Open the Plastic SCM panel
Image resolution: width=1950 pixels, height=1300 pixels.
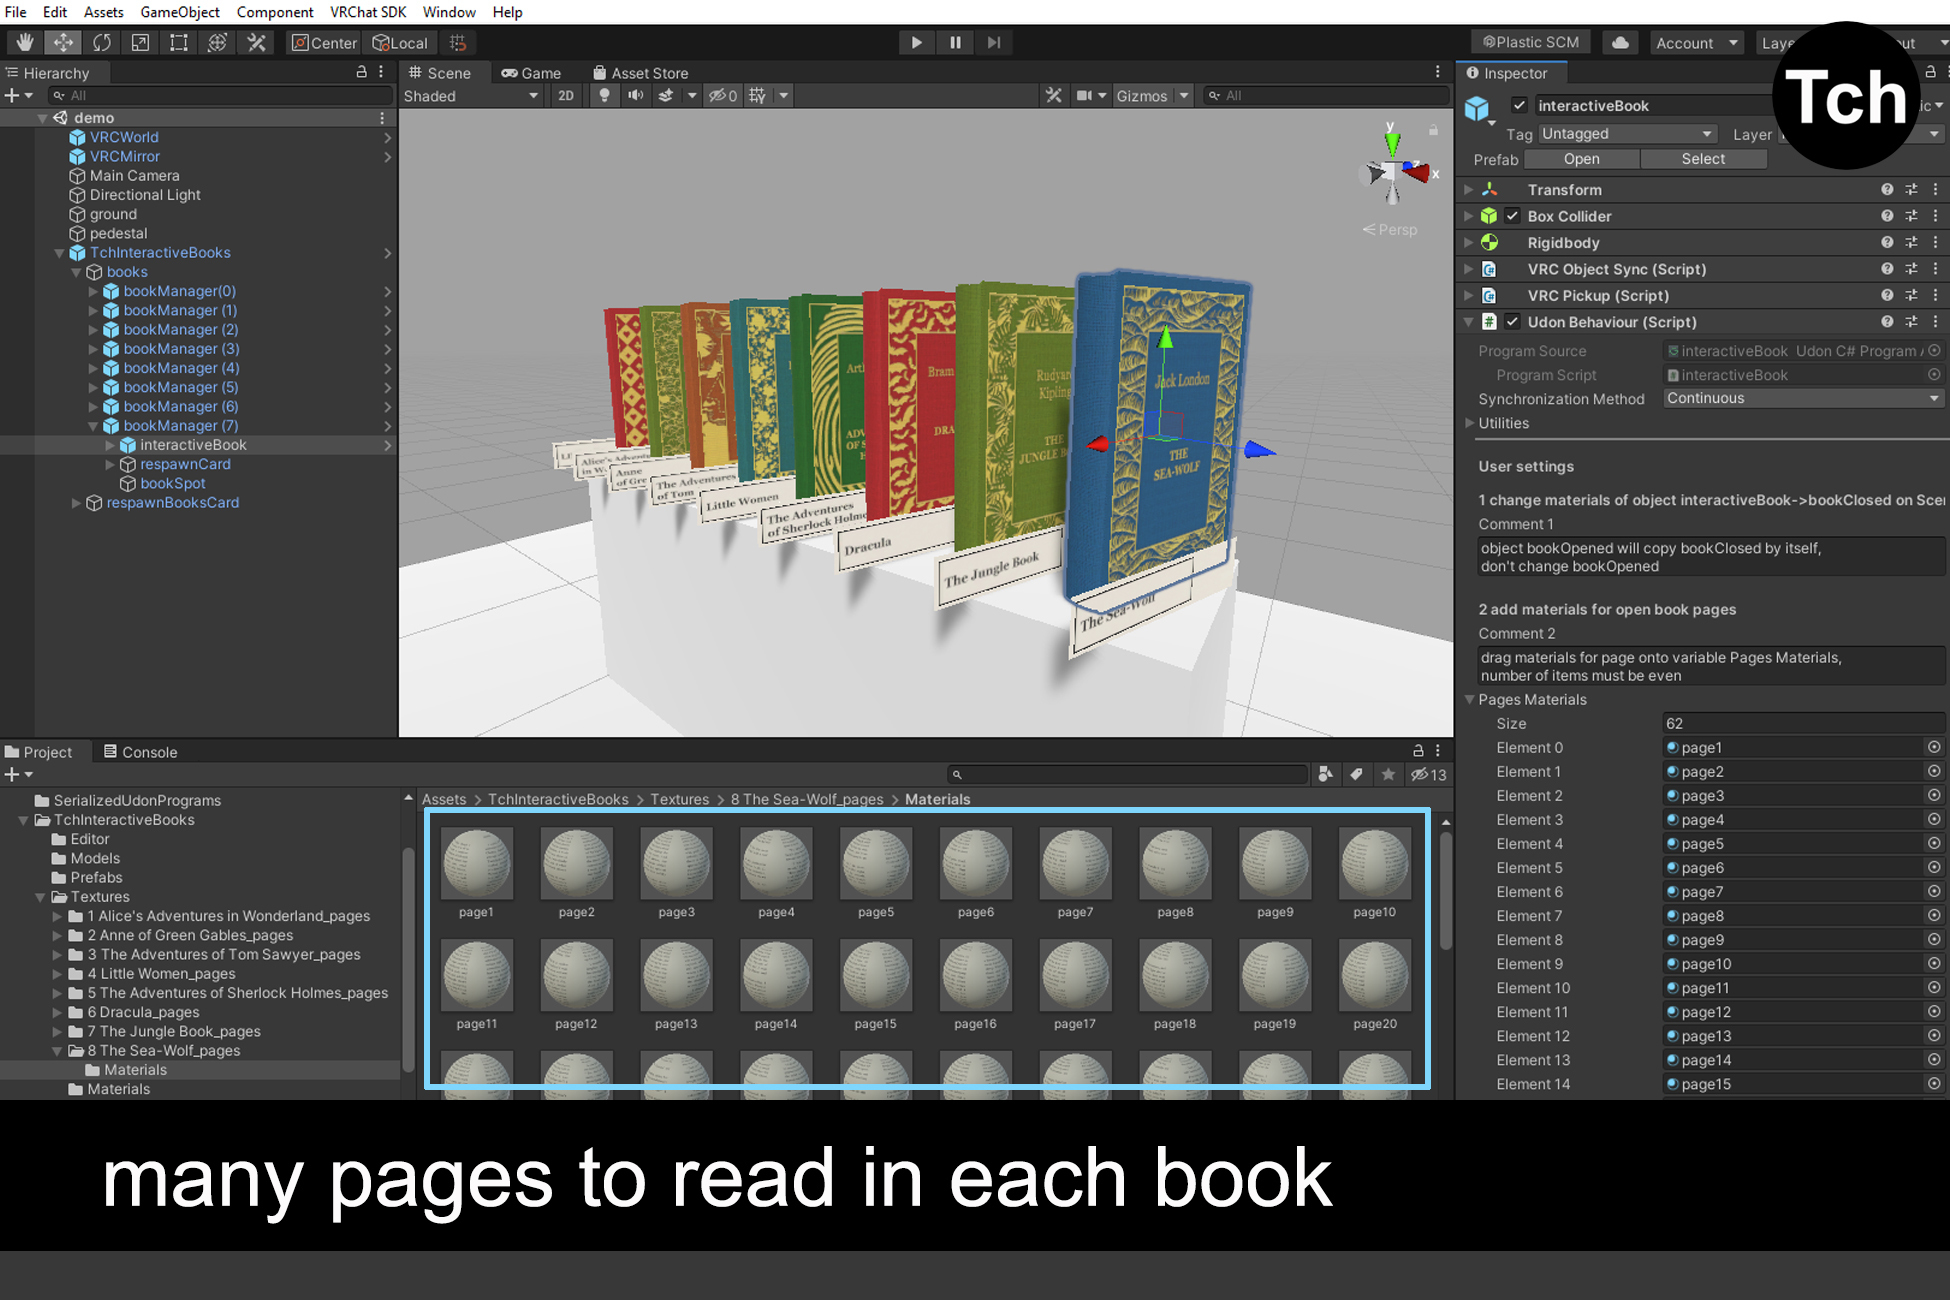1529,42
